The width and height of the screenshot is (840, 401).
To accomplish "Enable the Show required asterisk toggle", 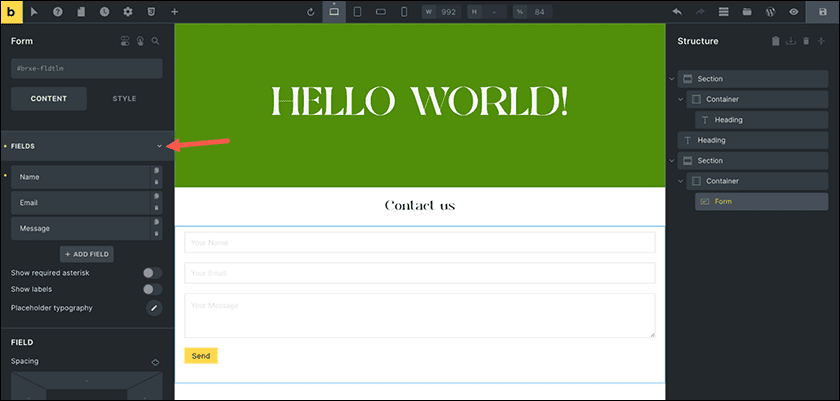I will (x=152, y=273).
